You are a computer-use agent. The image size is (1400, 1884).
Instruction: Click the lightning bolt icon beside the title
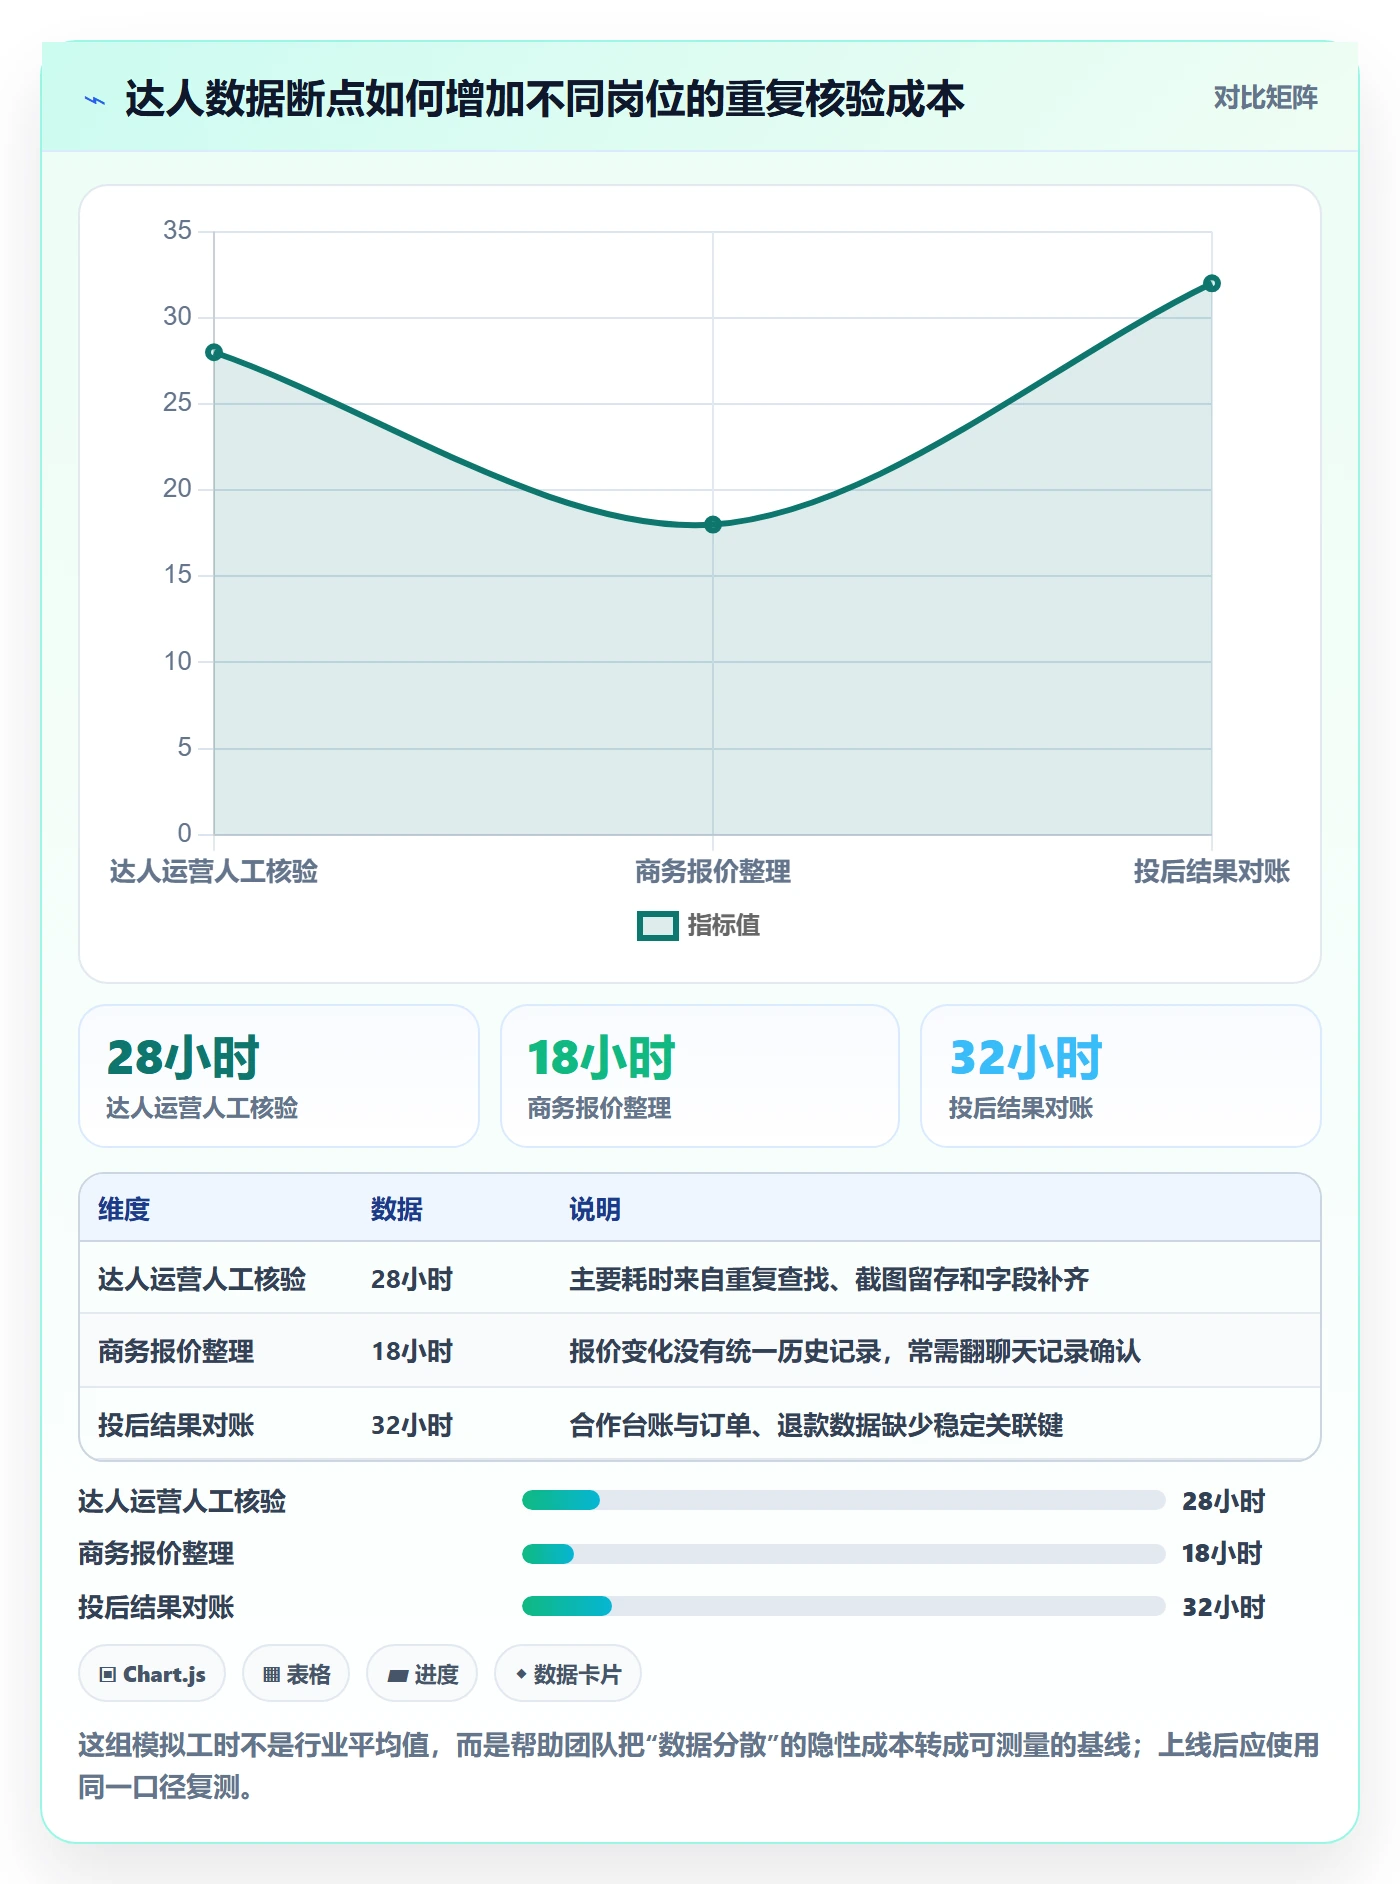(95, 100)
